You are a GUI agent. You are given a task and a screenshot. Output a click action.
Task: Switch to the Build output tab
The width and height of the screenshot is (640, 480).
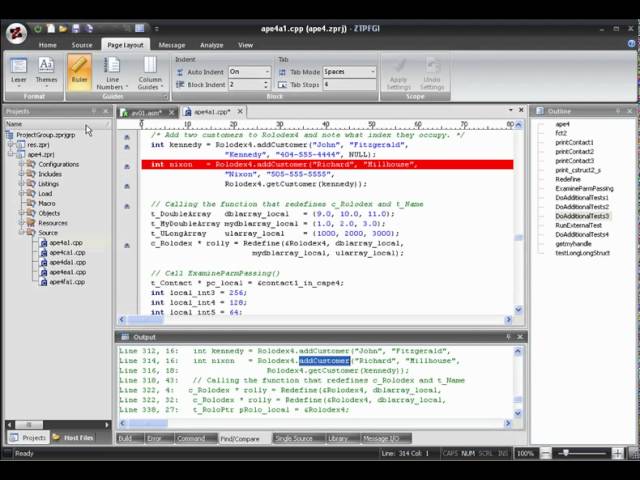pyautogui.click(x=129, y=438)
